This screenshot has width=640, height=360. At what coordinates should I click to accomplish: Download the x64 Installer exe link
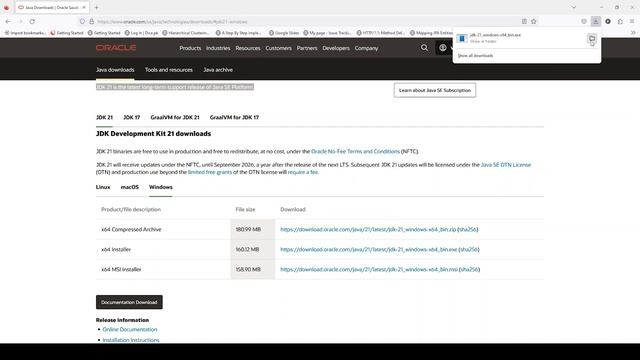pyautogui.click(x=369, y=249)
